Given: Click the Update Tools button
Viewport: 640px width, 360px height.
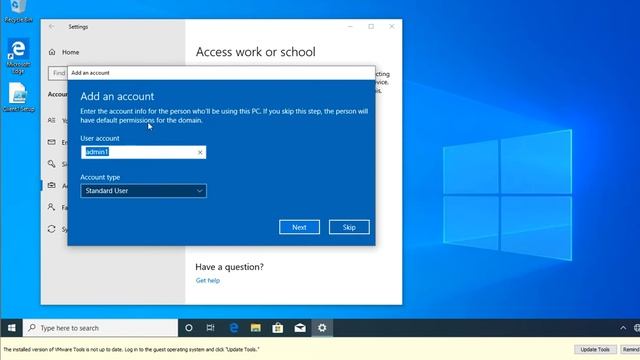Looking at the screenshot, I should [595, 349].
